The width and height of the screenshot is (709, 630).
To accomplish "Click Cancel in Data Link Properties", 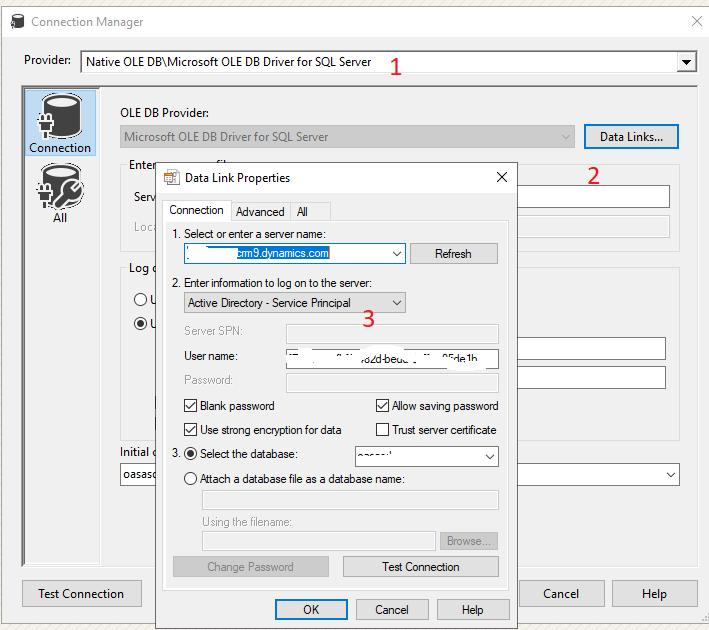I will coord(392,610).
